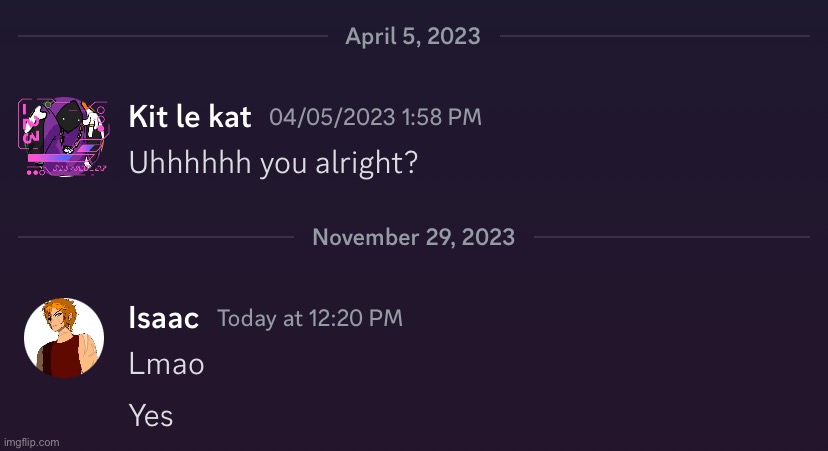Open the Kit le kat username
Viewport: 828px width, 451px height.
tap(190, 117)
